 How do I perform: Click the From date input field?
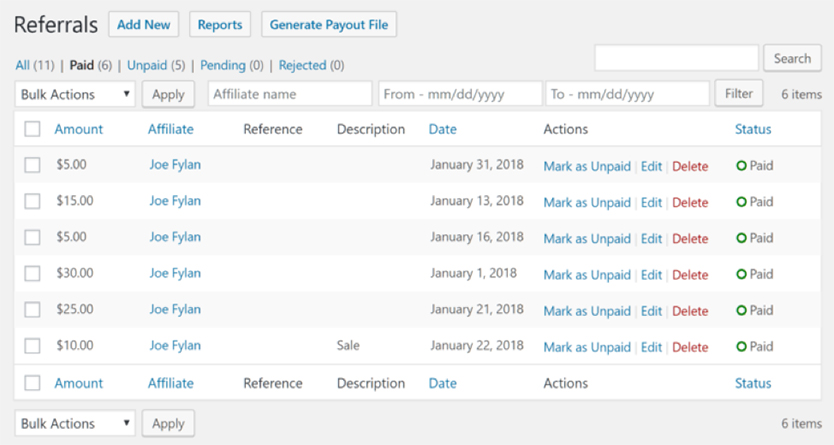point(459,94)
